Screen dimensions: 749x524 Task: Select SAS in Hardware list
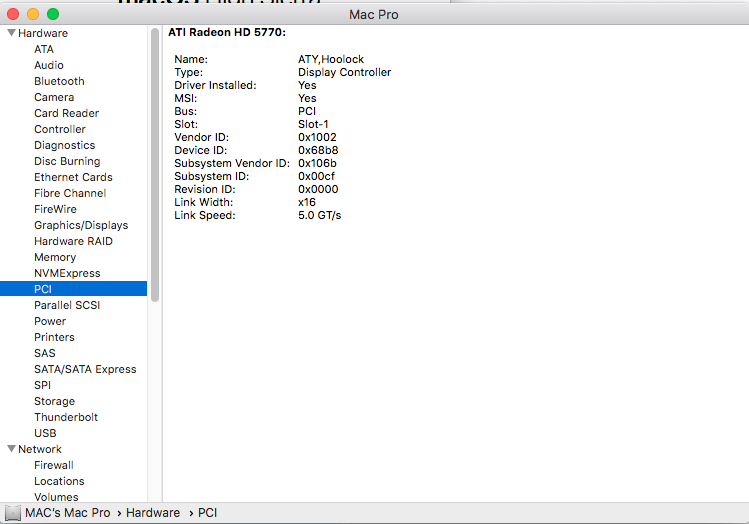point(44,353)
